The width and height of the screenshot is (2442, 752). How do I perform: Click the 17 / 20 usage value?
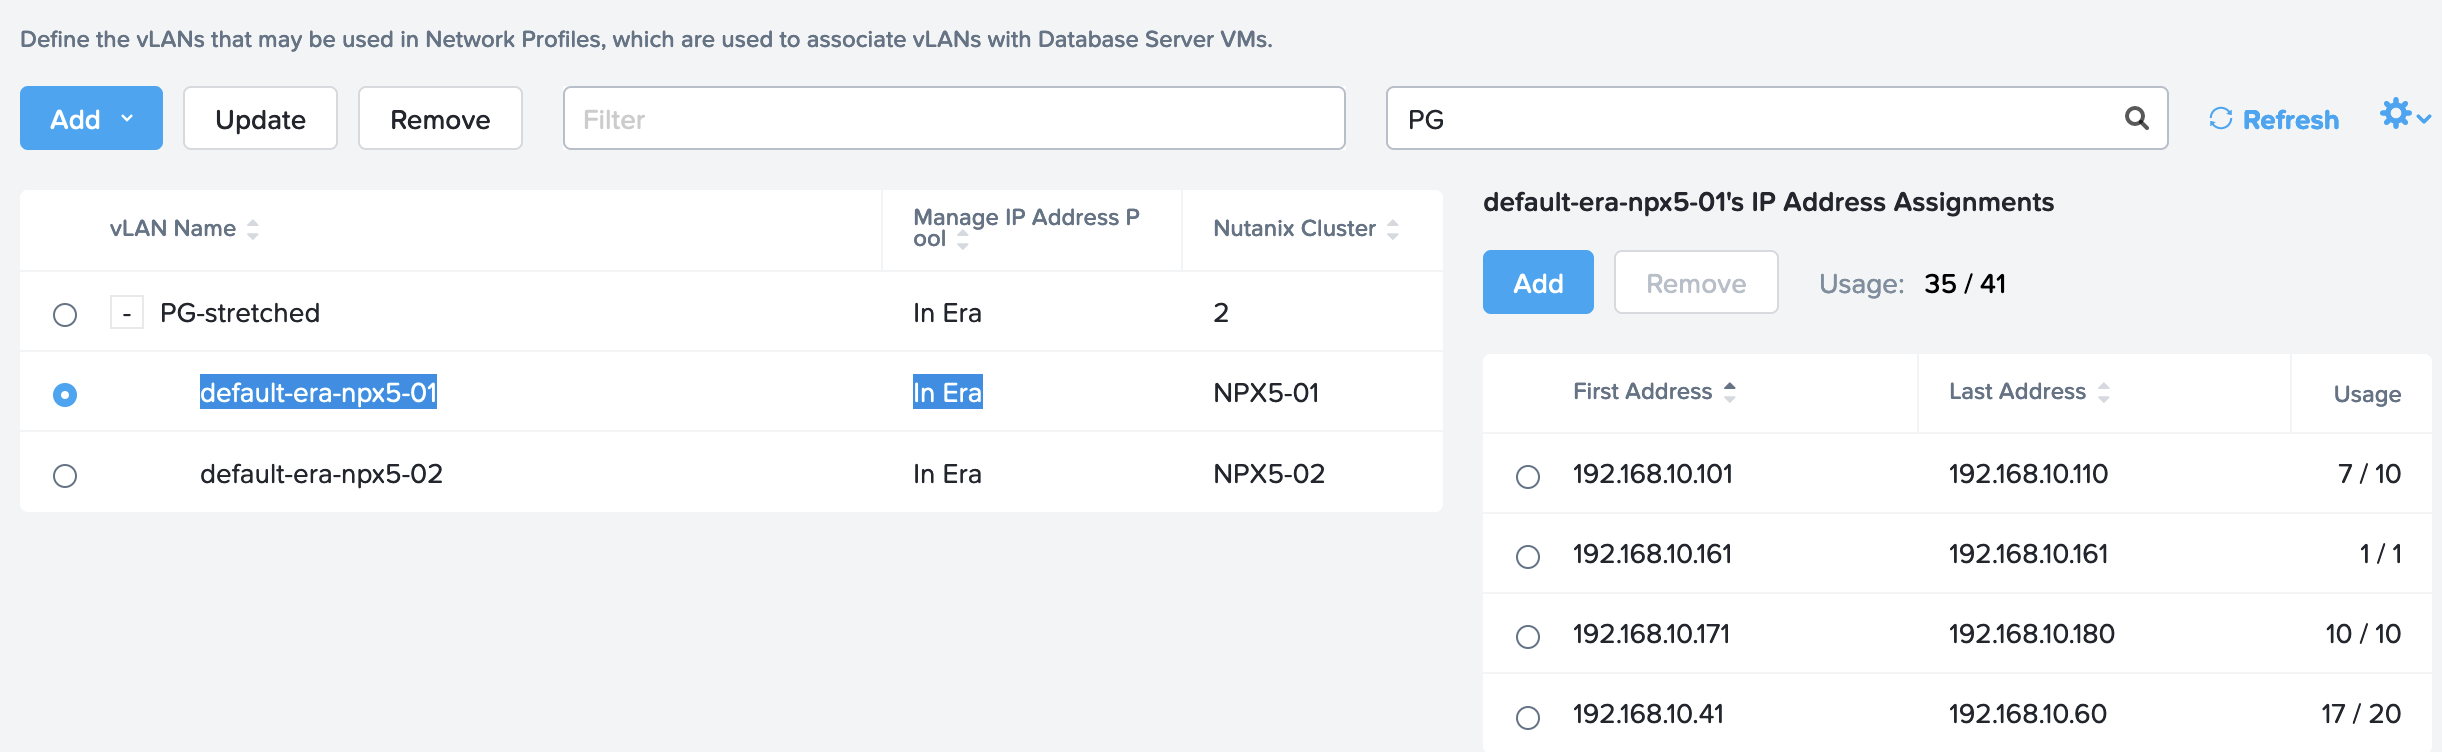tap(2361, 713)
